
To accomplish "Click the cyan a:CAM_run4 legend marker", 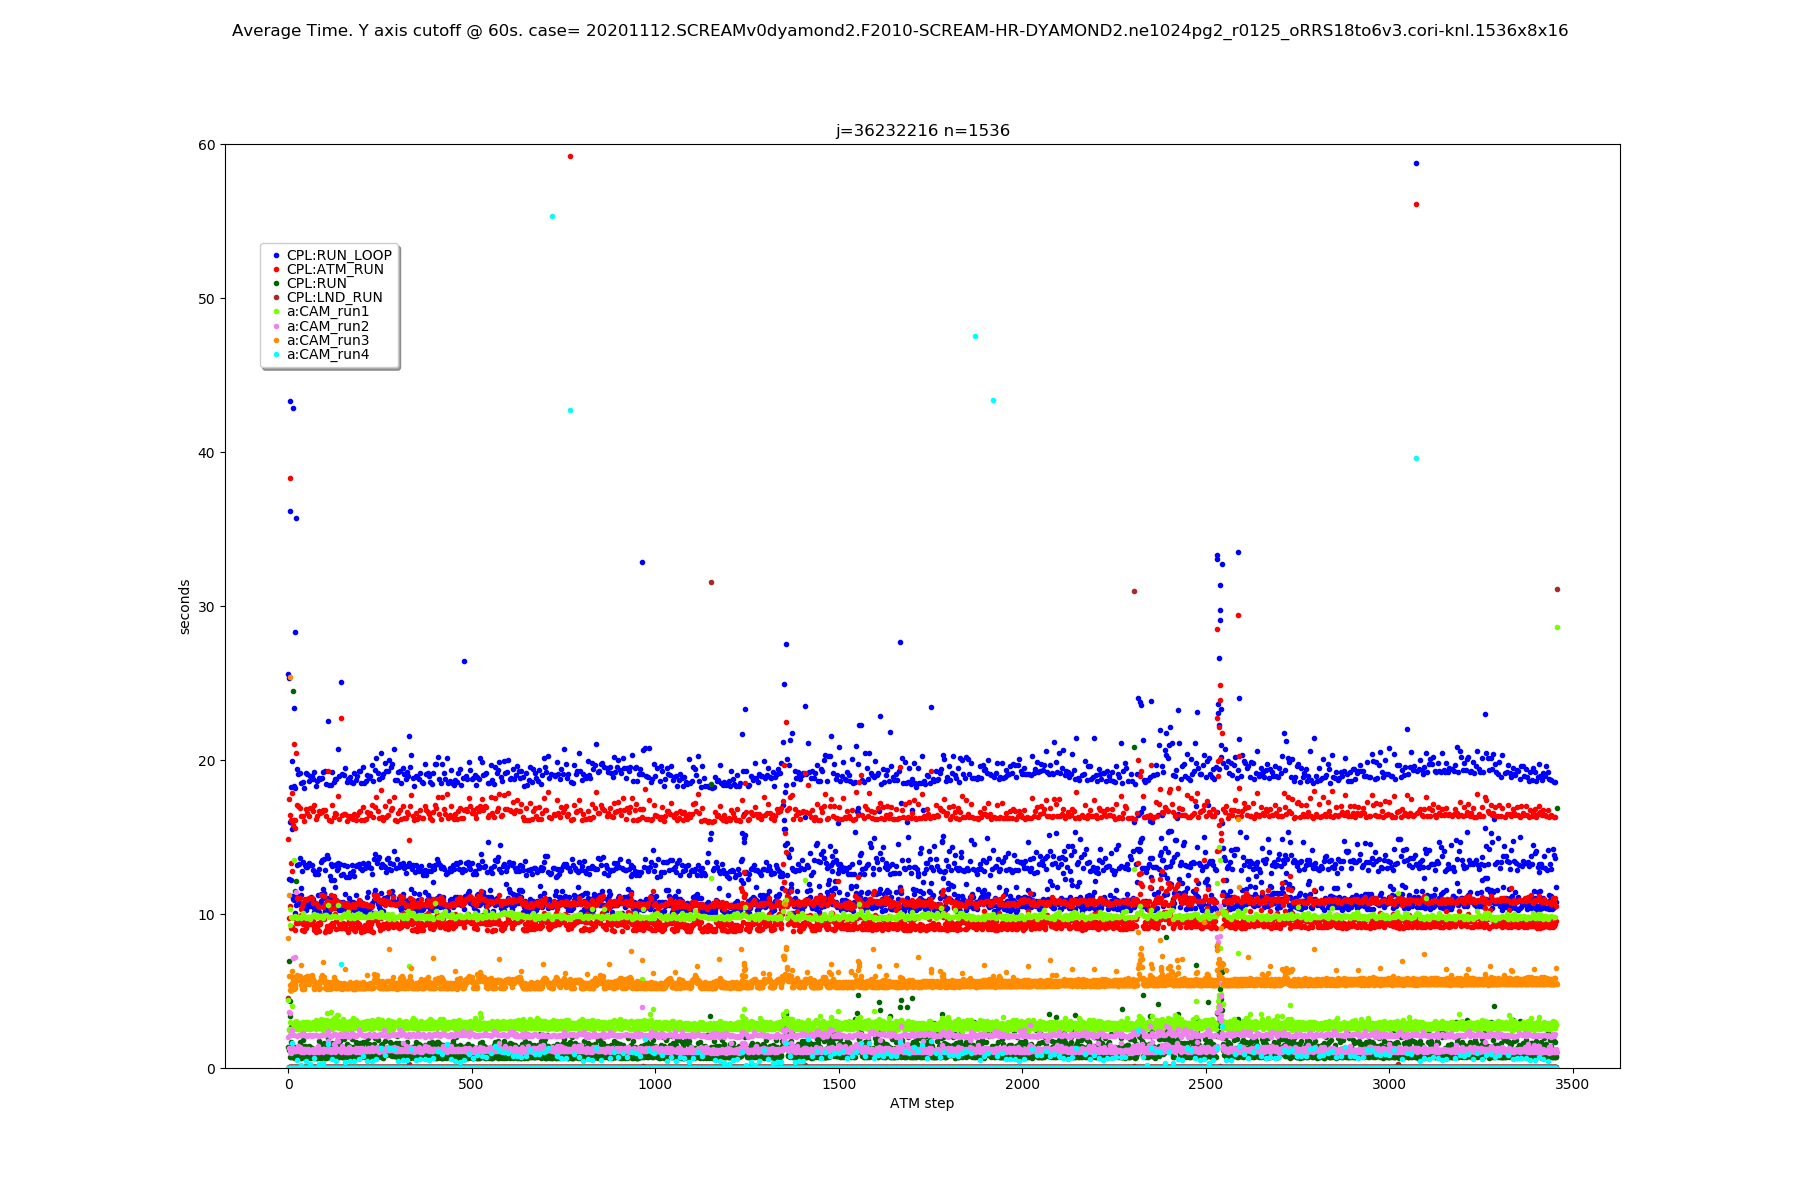I will [276, 355].
